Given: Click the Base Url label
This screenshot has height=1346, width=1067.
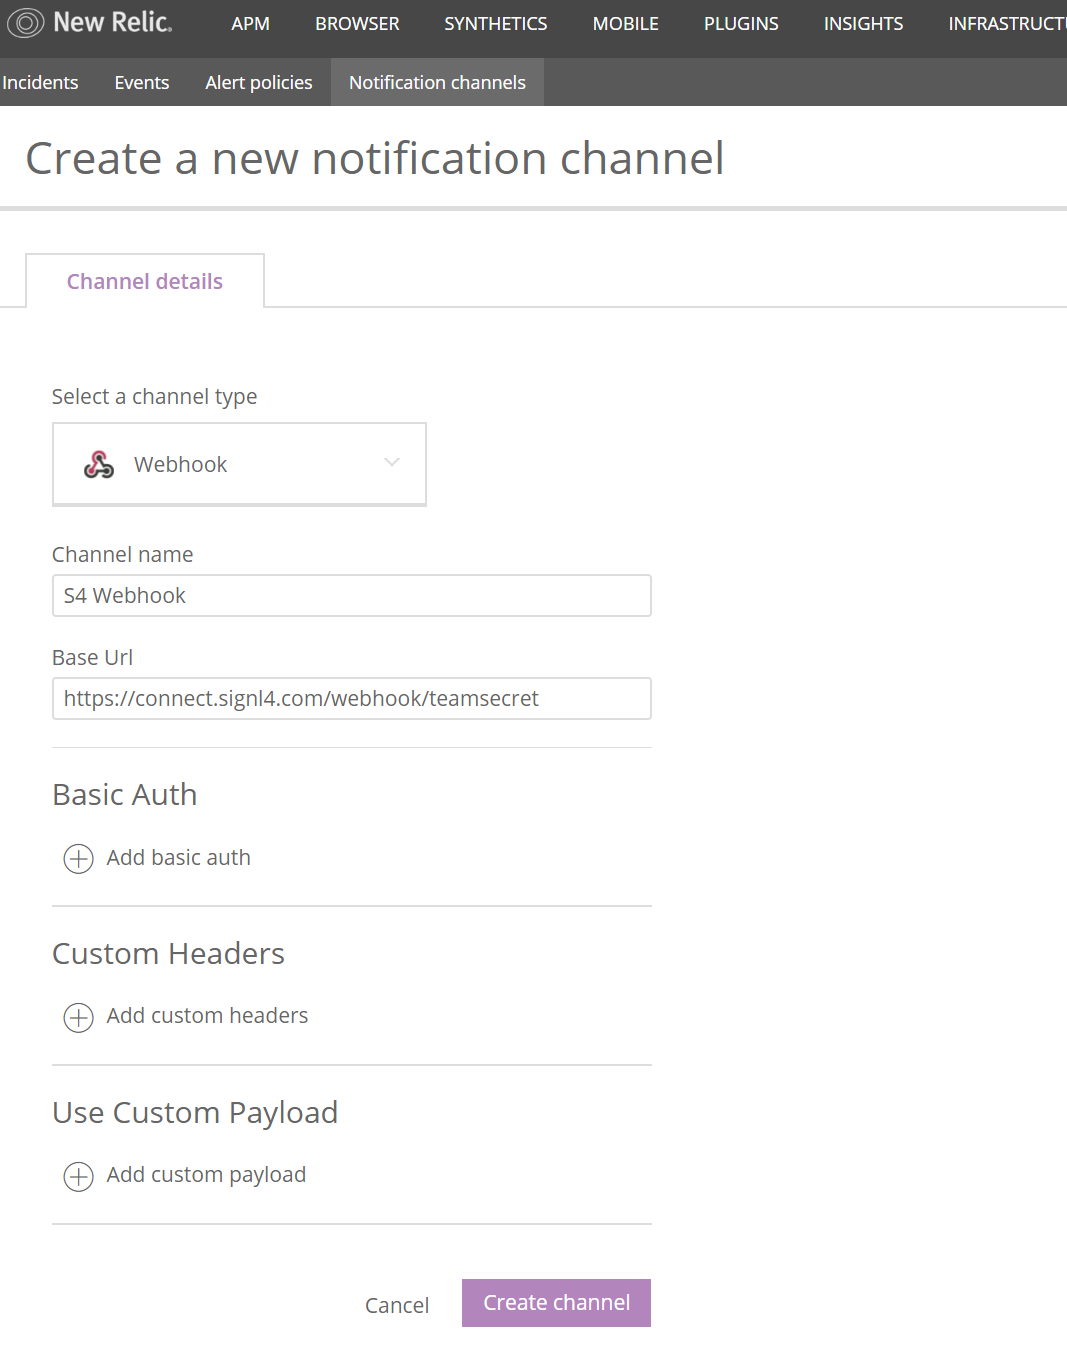Looking at the screenshot, I should pyautogui.click(x=92, y=658).
